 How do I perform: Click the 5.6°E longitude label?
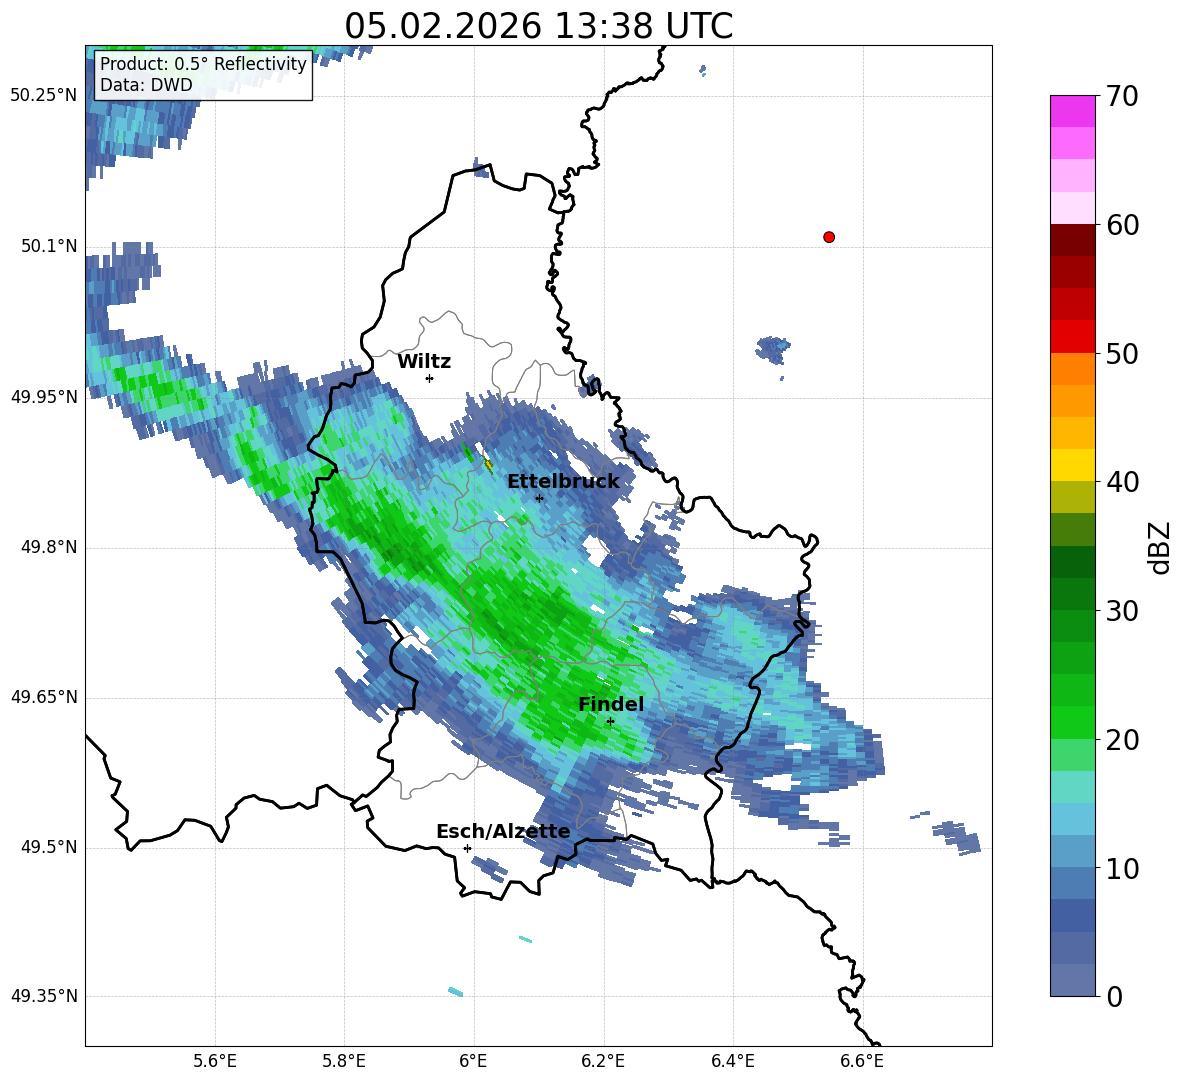[x=215, y=1061]
